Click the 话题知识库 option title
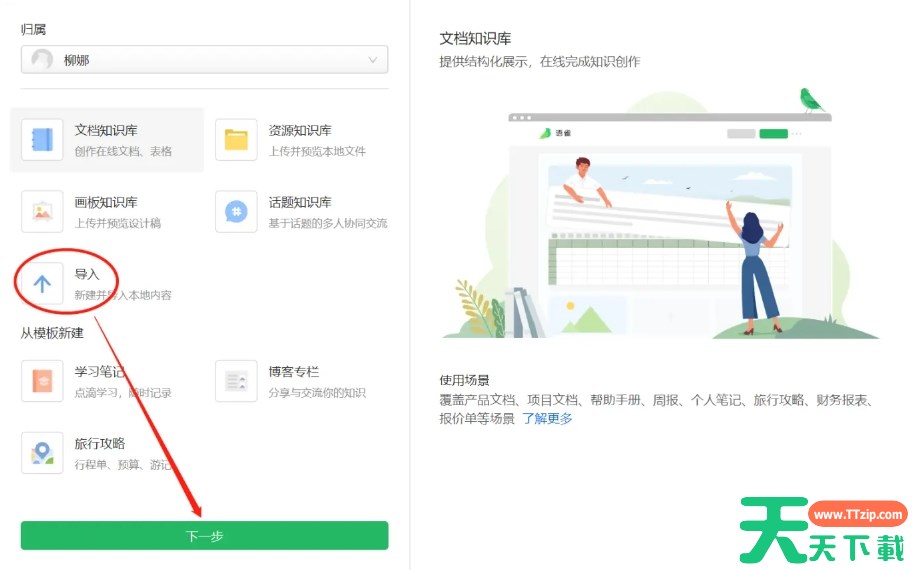This screenshot has width=912, height=570. tap(300, 202)
